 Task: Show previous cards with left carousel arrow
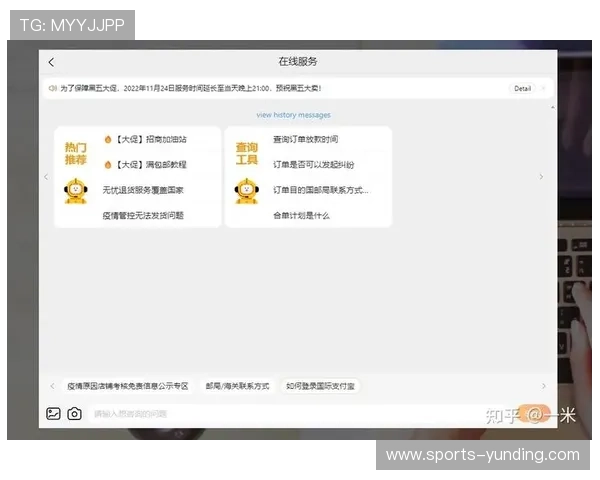[46, 177]
